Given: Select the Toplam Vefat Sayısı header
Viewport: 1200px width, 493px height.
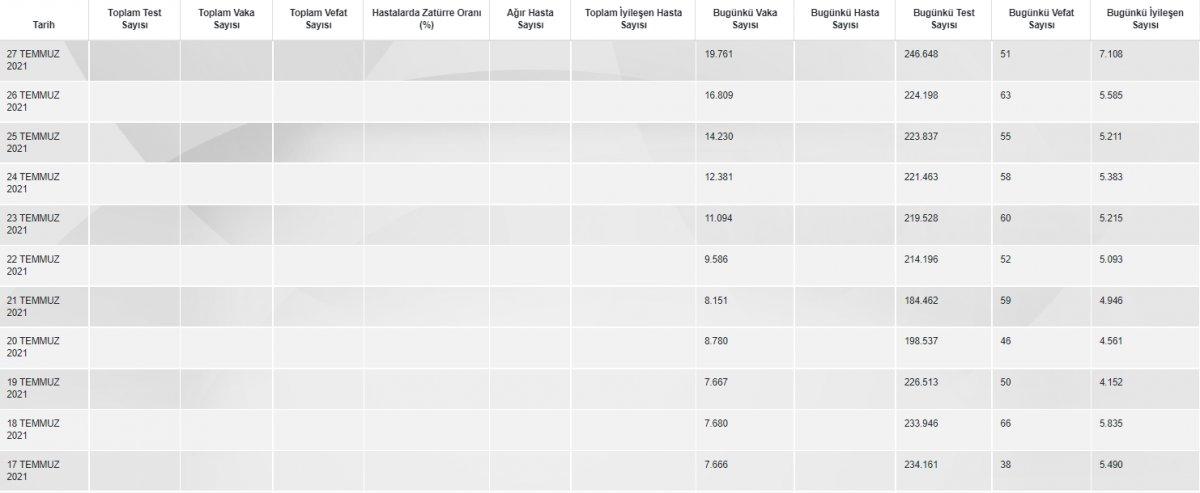Looking at the screenshot, I should coord(318,19).
